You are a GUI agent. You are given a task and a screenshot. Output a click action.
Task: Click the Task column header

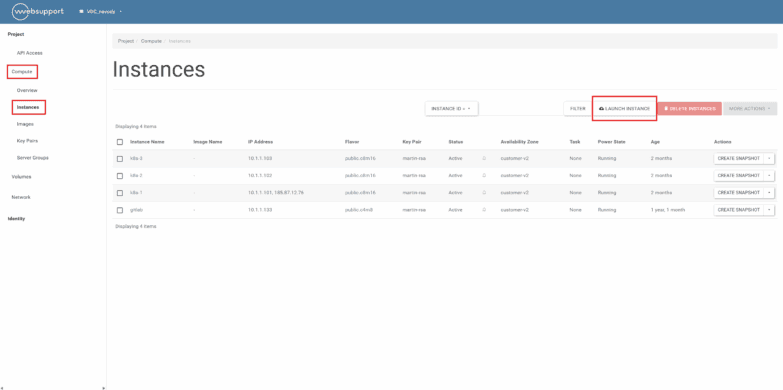point(574,142)
